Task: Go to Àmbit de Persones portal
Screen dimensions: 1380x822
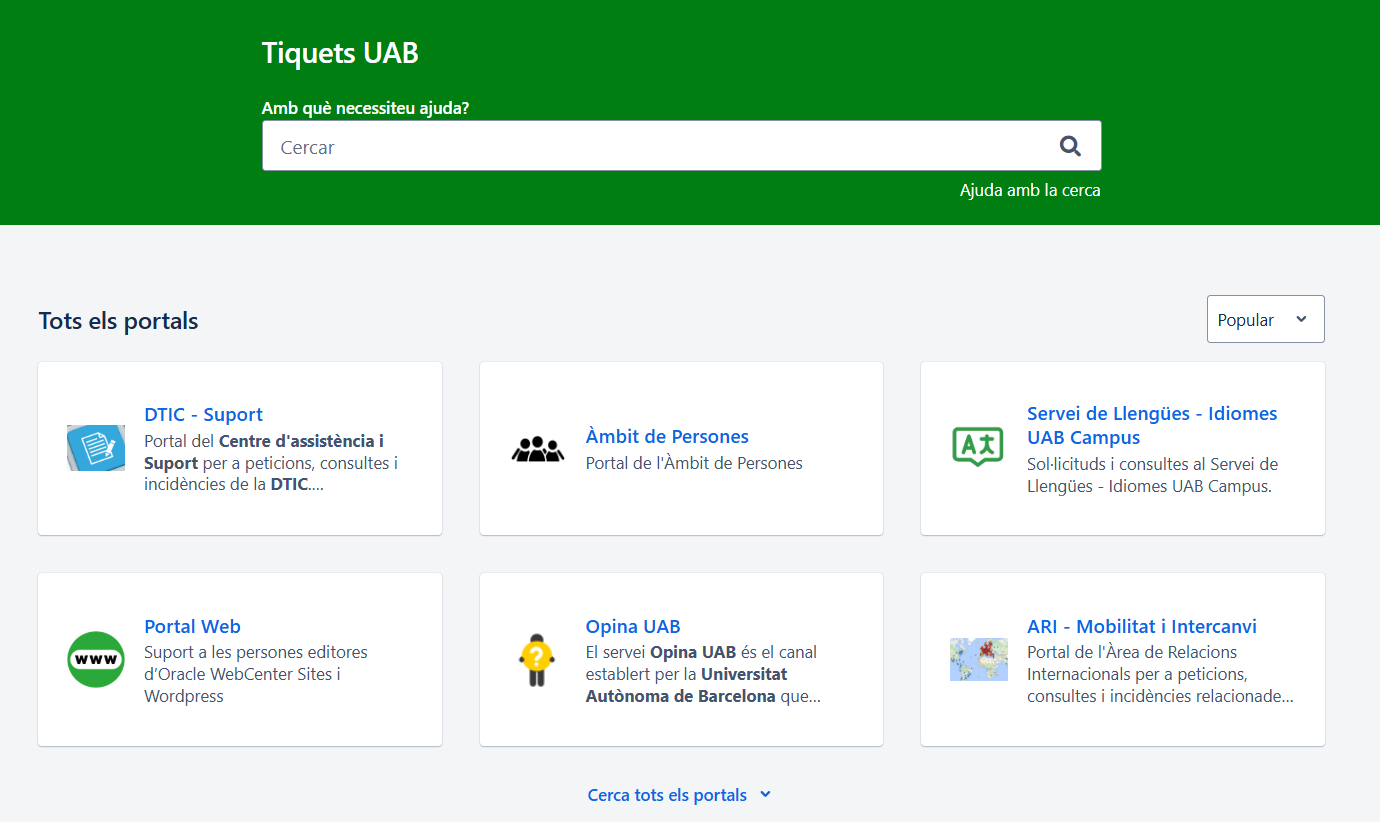Action: (667, 436)
